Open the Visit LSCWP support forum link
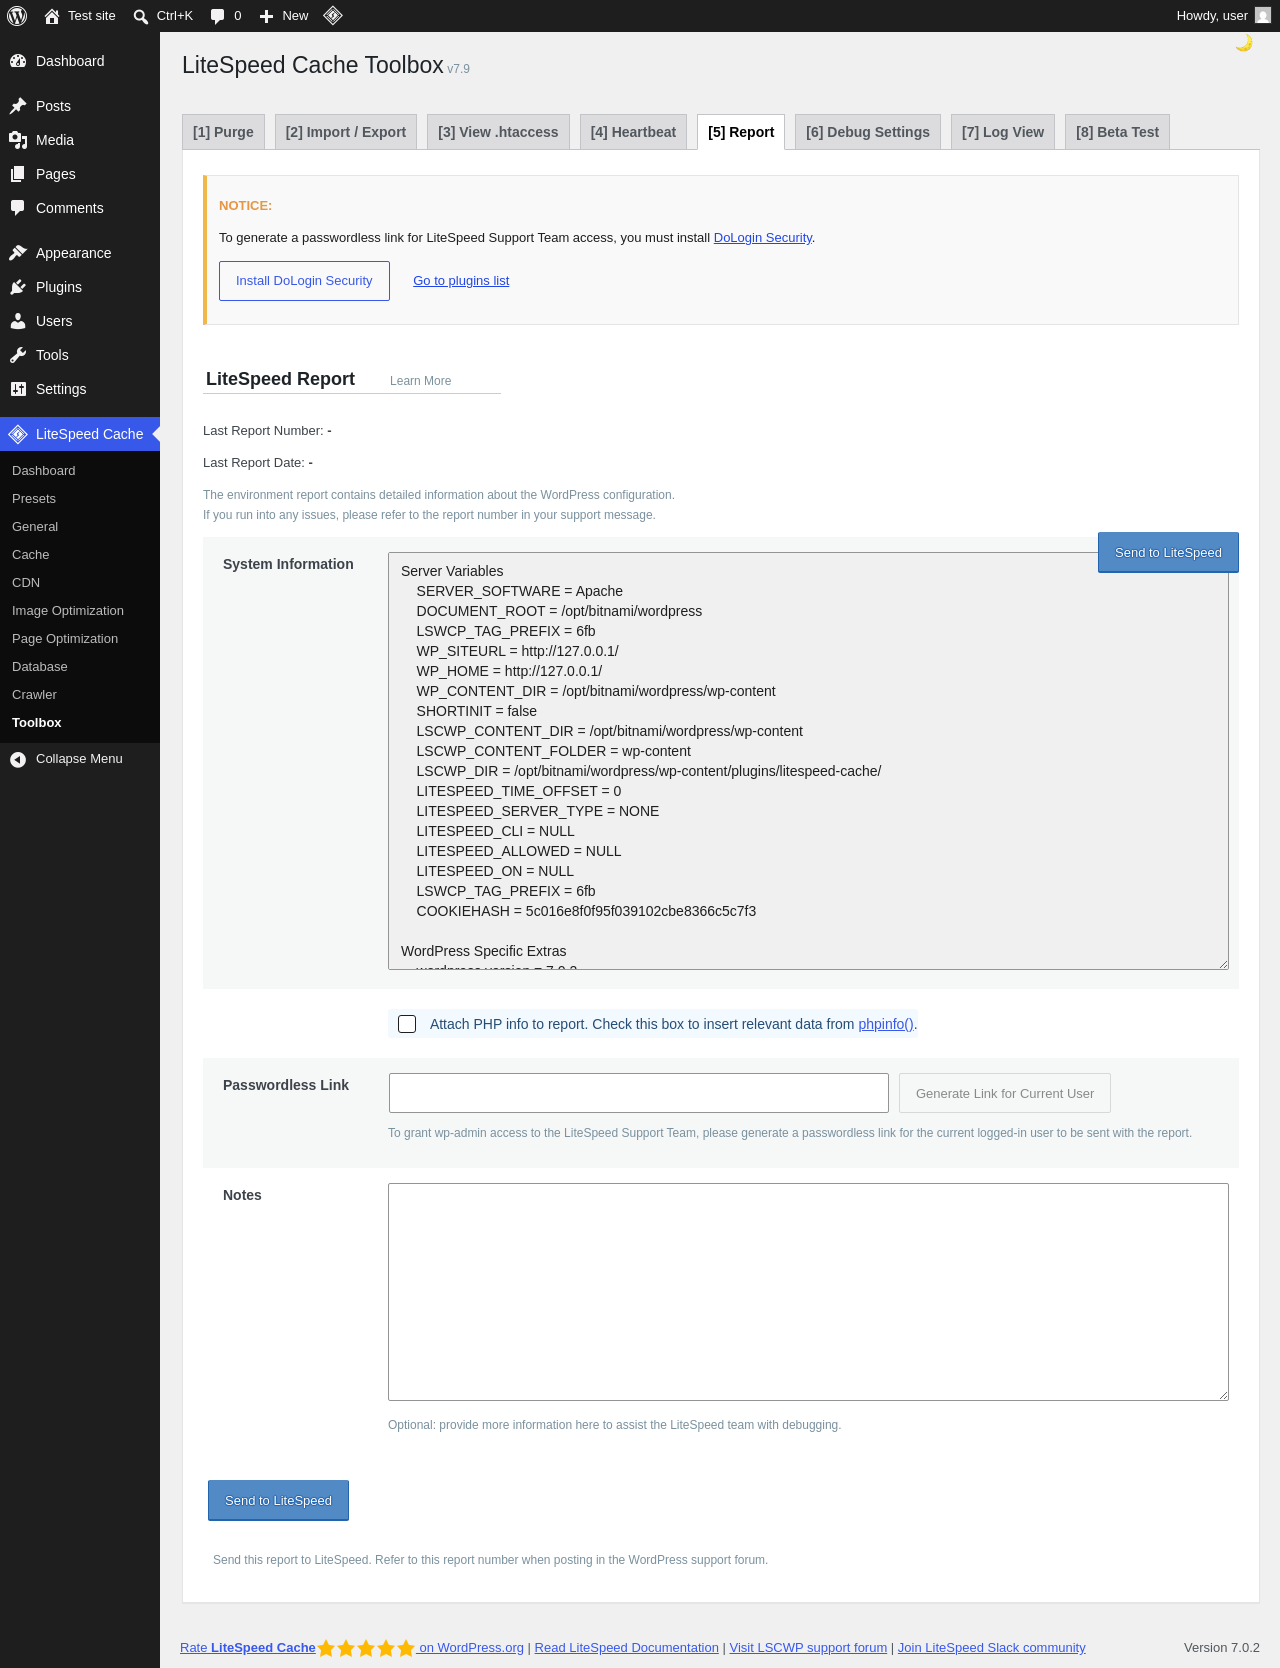 pos(808,1648)
